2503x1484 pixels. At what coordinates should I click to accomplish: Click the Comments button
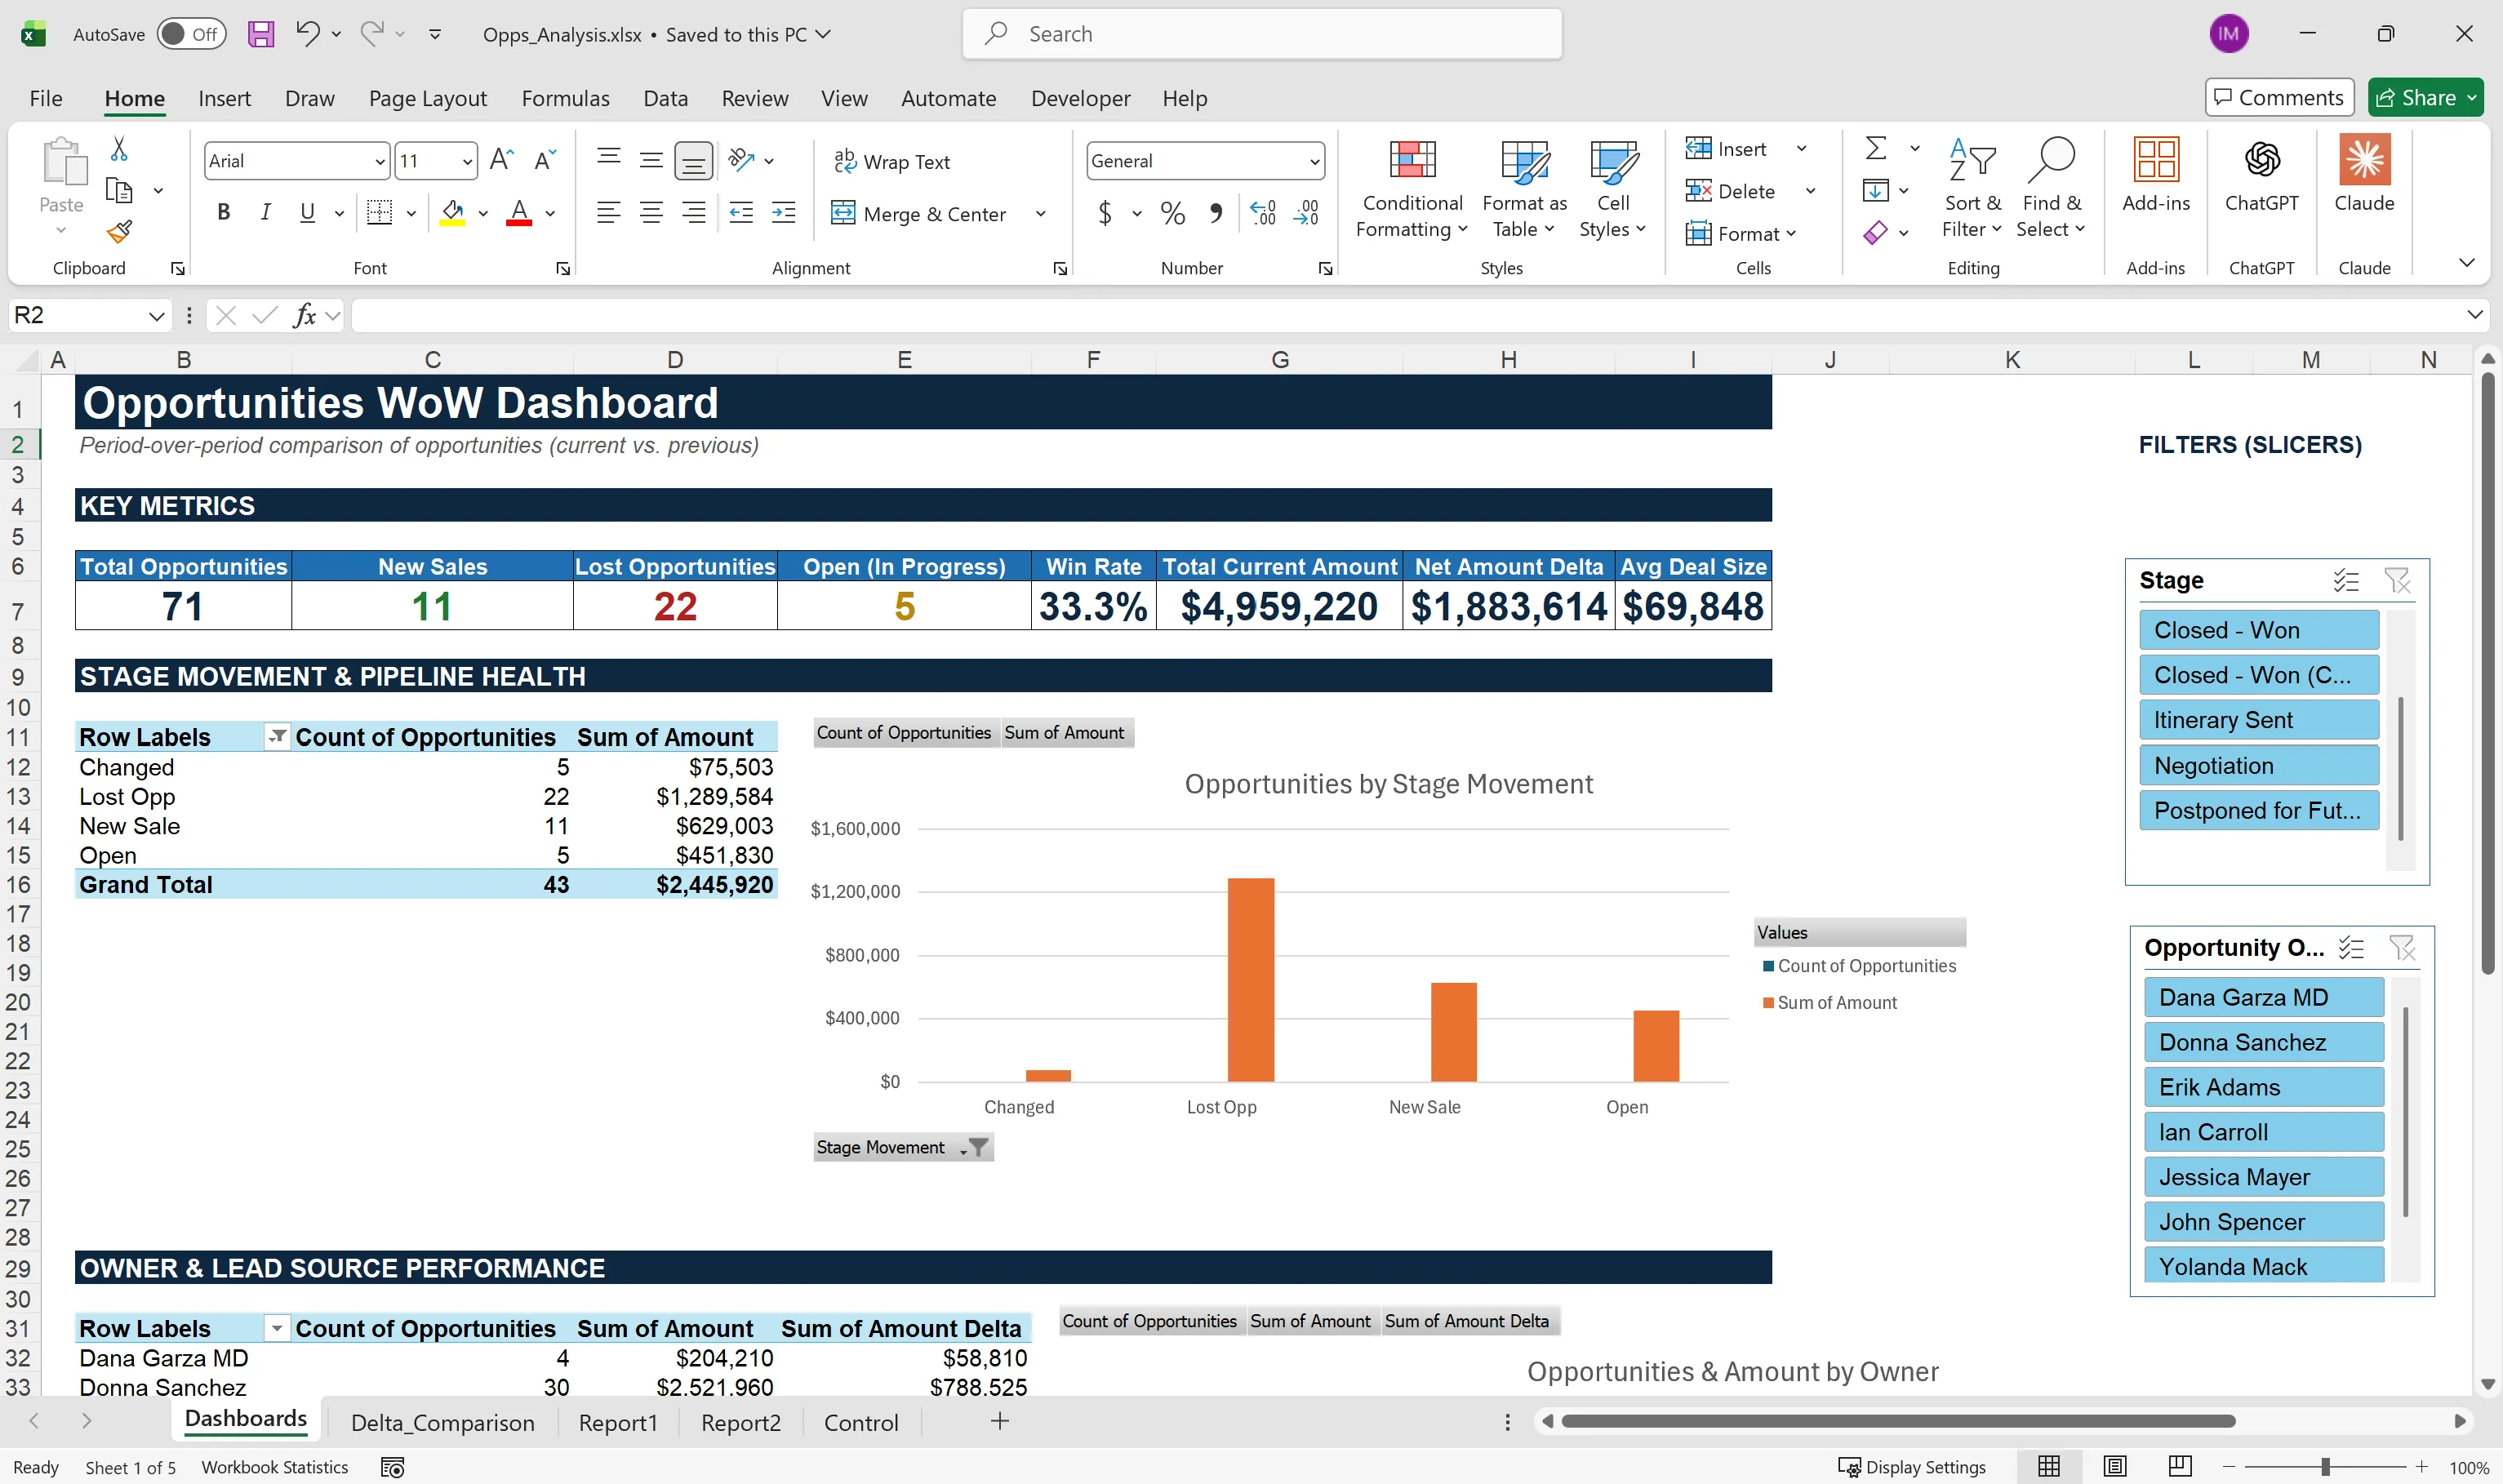tap(2279, 97)
